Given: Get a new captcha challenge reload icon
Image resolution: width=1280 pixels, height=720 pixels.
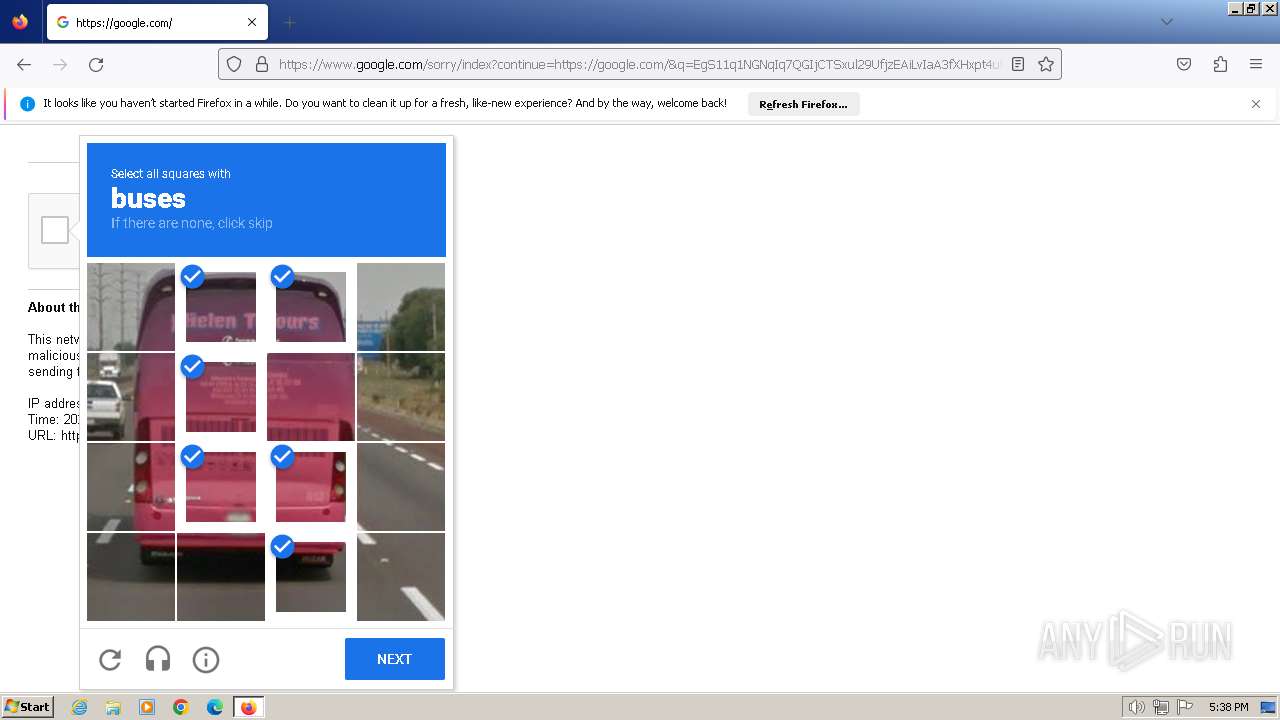Looking at the screenshot, I should click(110, 659).
